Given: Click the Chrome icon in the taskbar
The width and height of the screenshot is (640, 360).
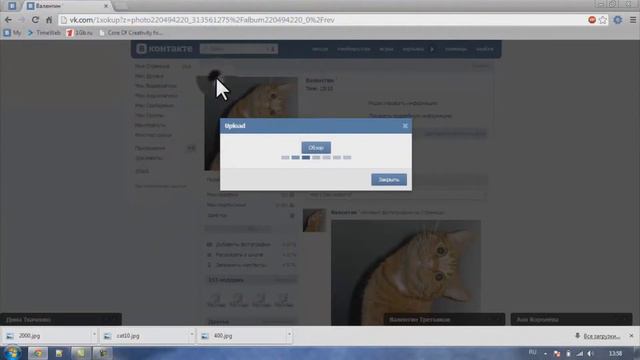Looking at the screenshot, I should point(38,353).
